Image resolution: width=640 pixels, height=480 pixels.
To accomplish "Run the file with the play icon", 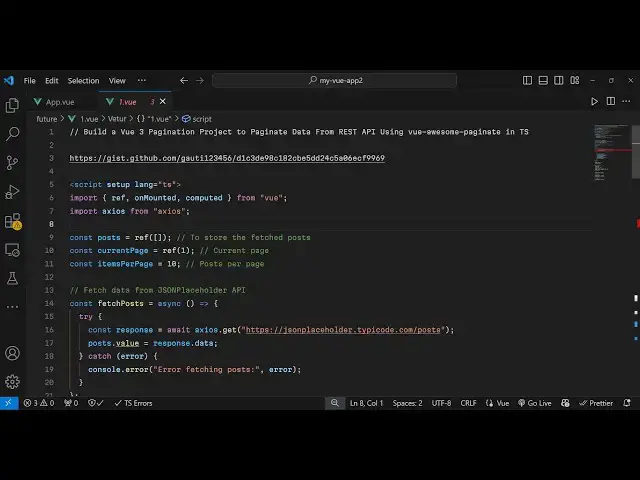I will click(x=594, y=101).
